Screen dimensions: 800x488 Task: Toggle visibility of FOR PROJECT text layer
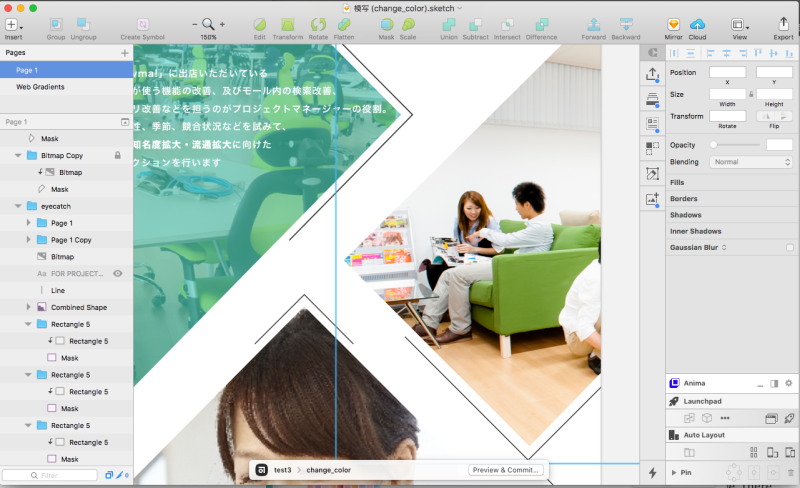coord(118,274)
